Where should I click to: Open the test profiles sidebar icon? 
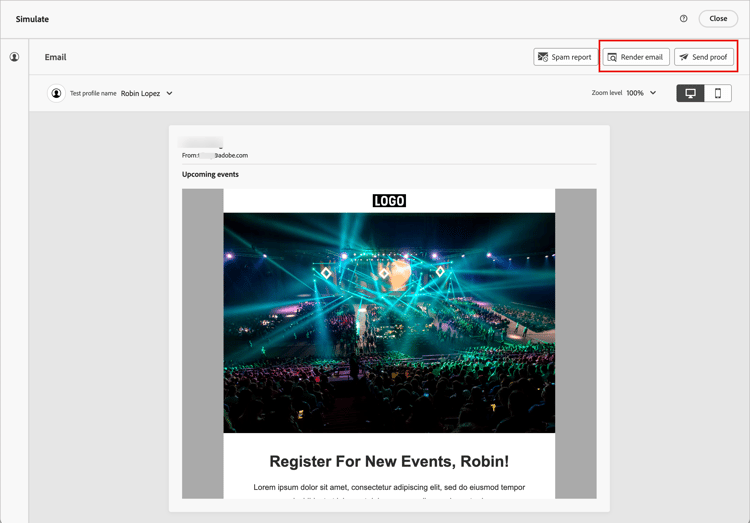(14, 57)
